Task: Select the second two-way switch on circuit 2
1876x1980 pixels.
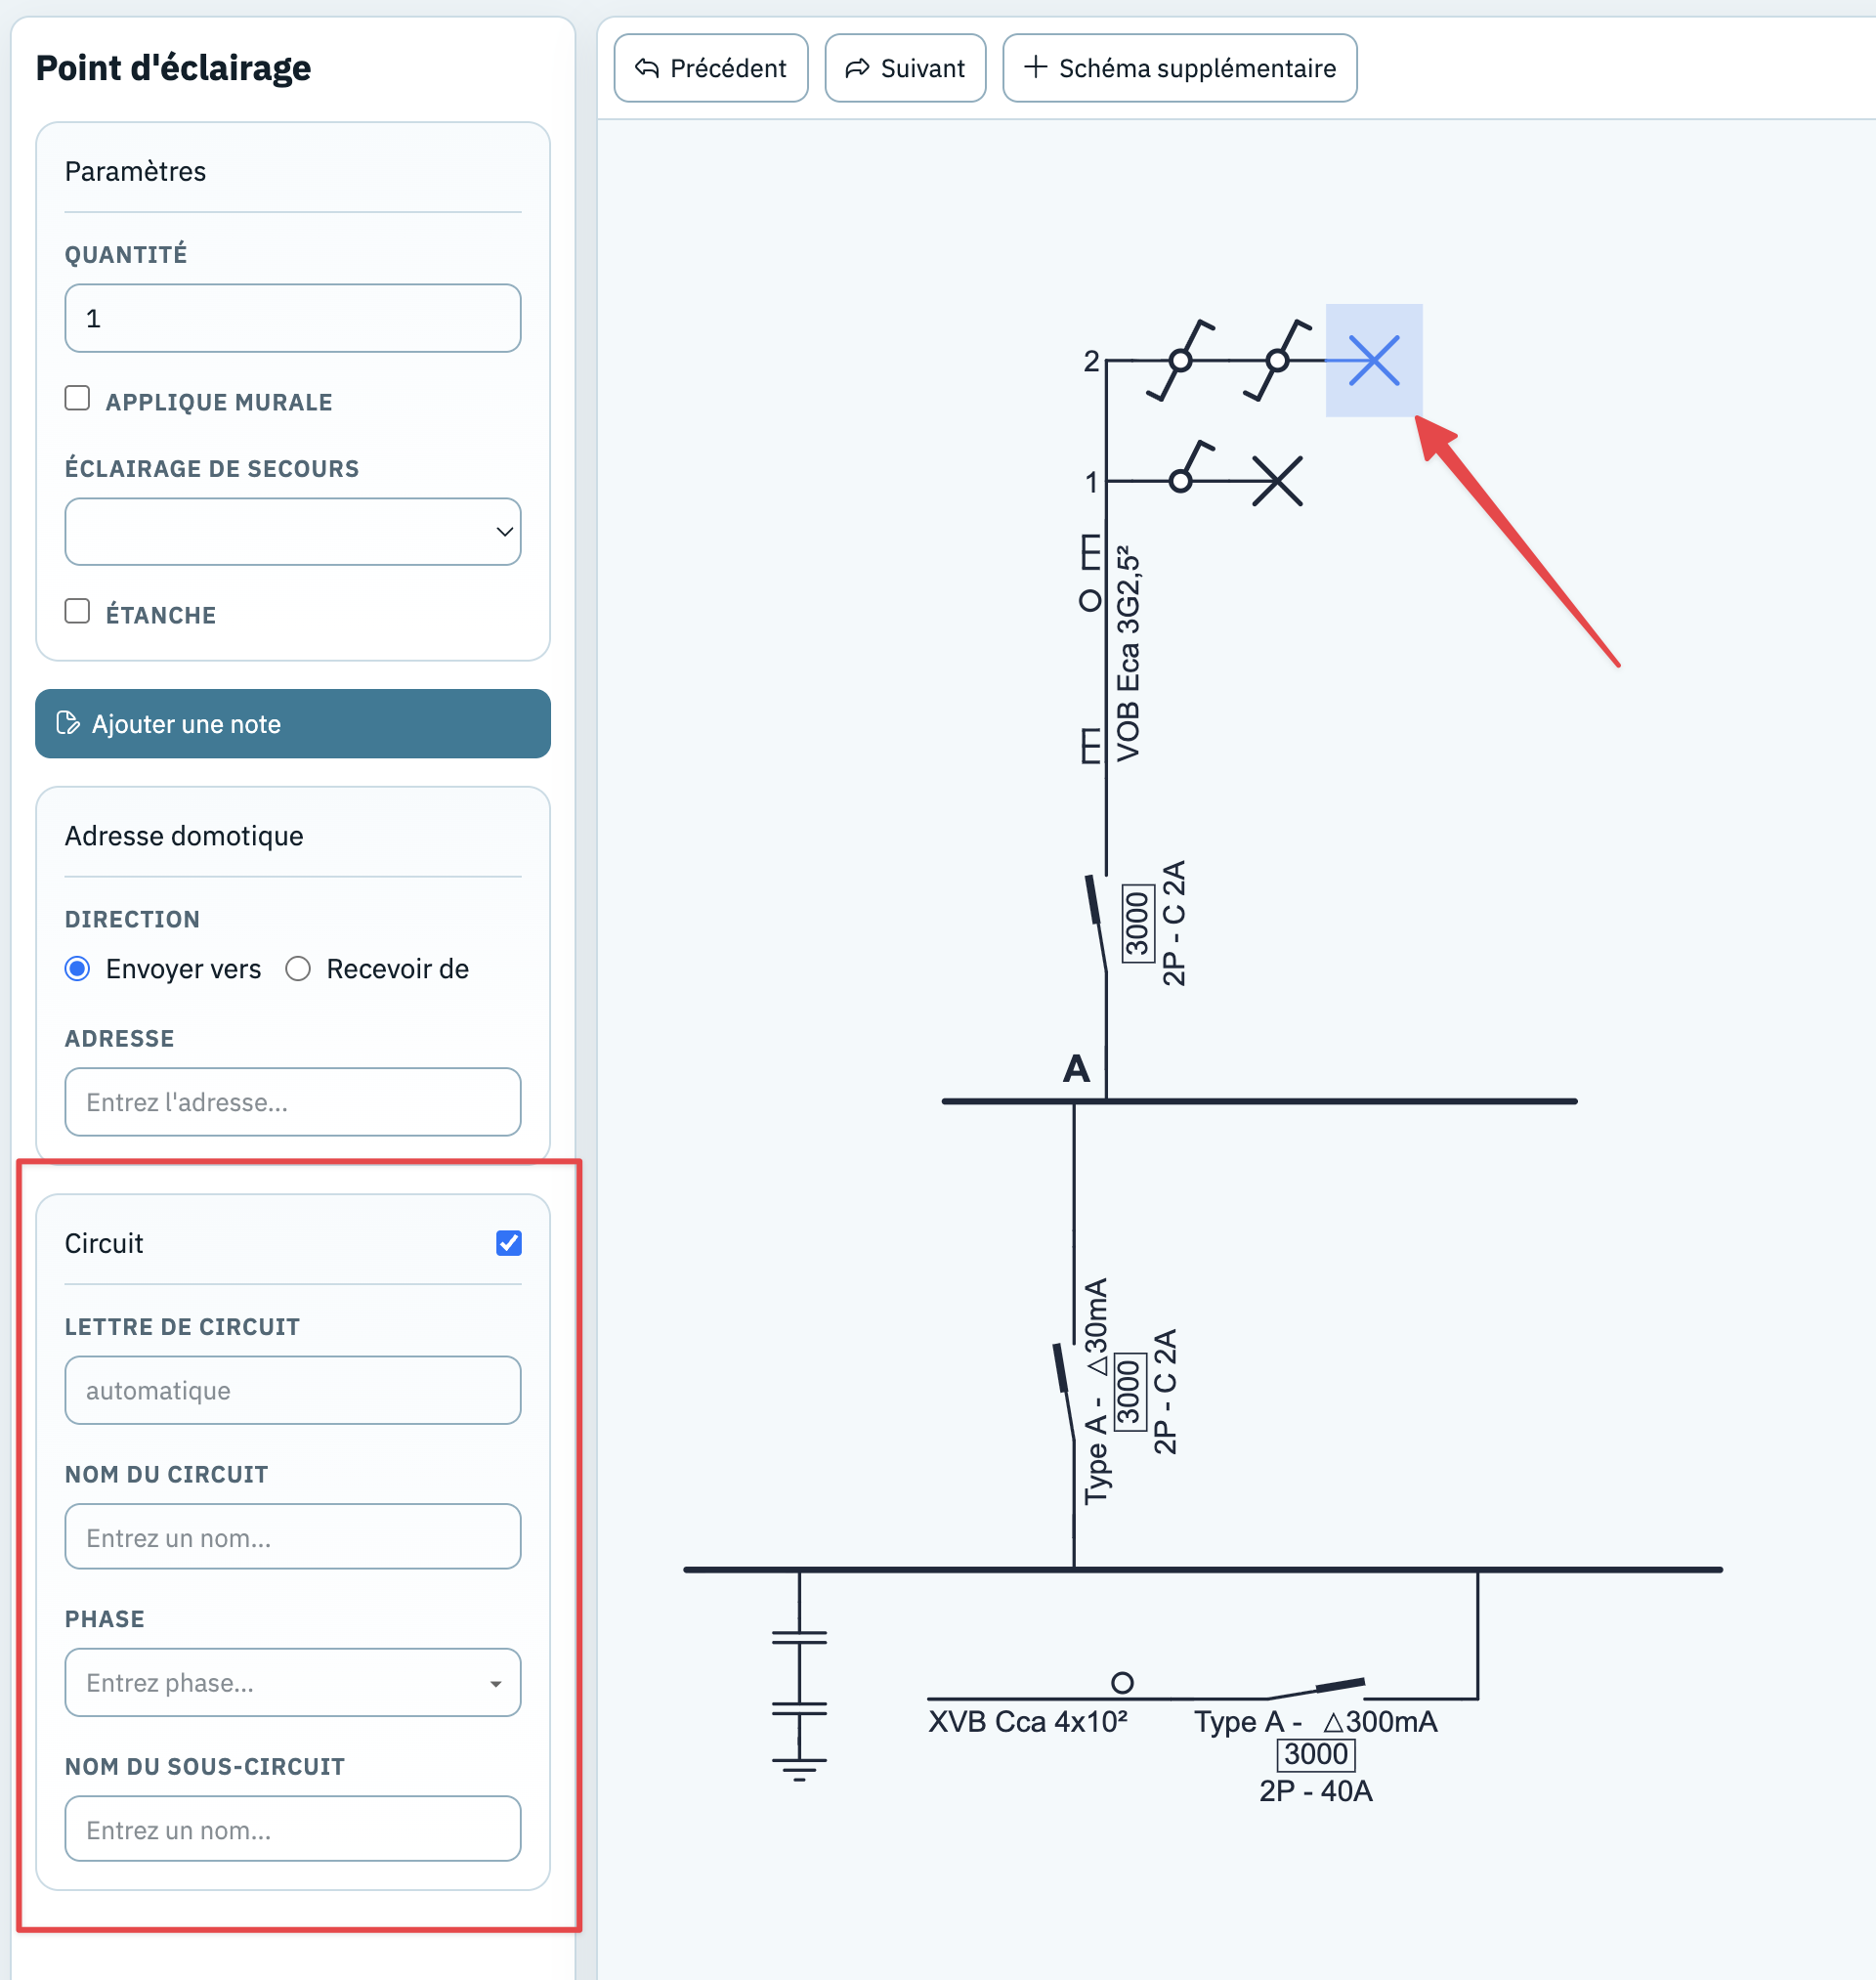Action: tap(1278, 360)
